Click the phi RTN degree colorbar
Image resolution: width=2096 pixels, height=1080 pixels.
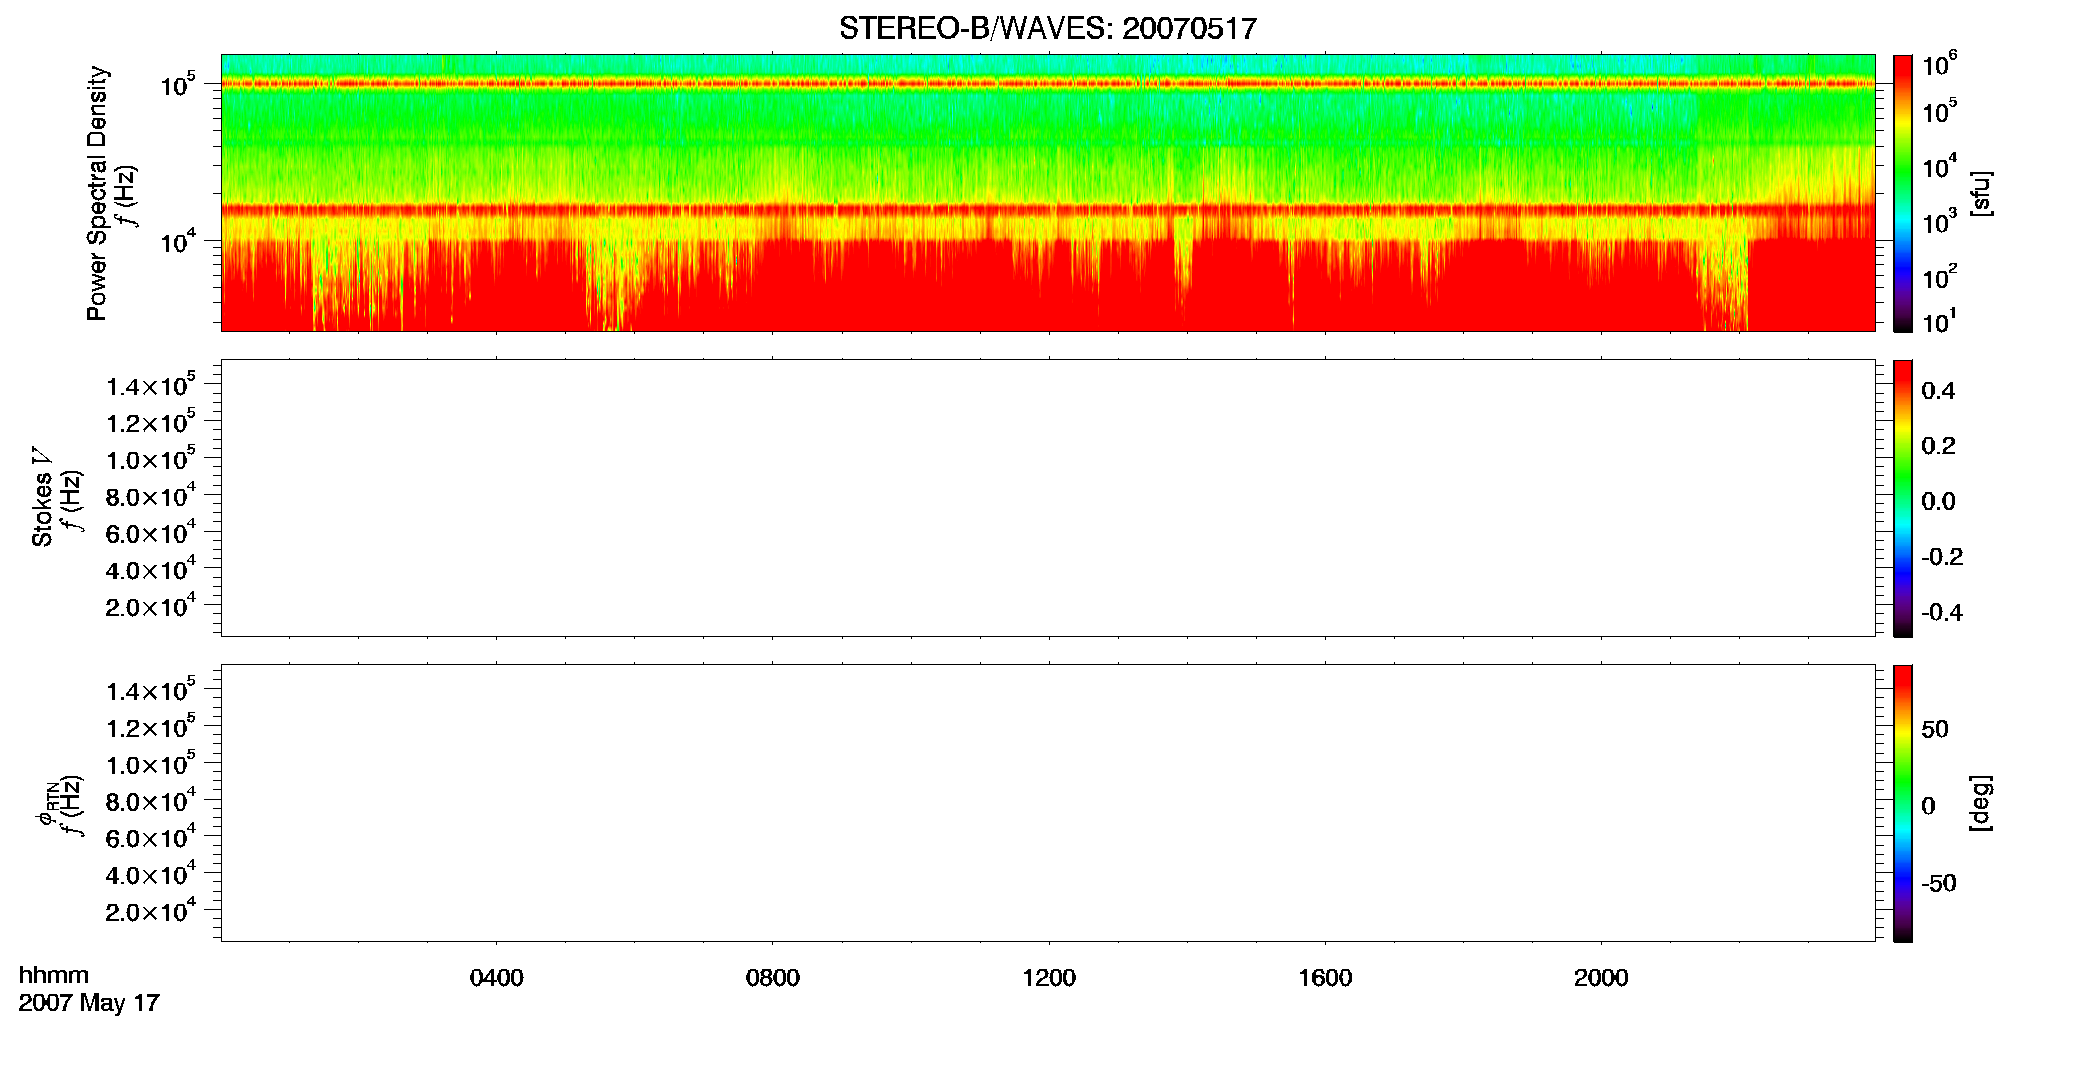[x=1903, y=803]
